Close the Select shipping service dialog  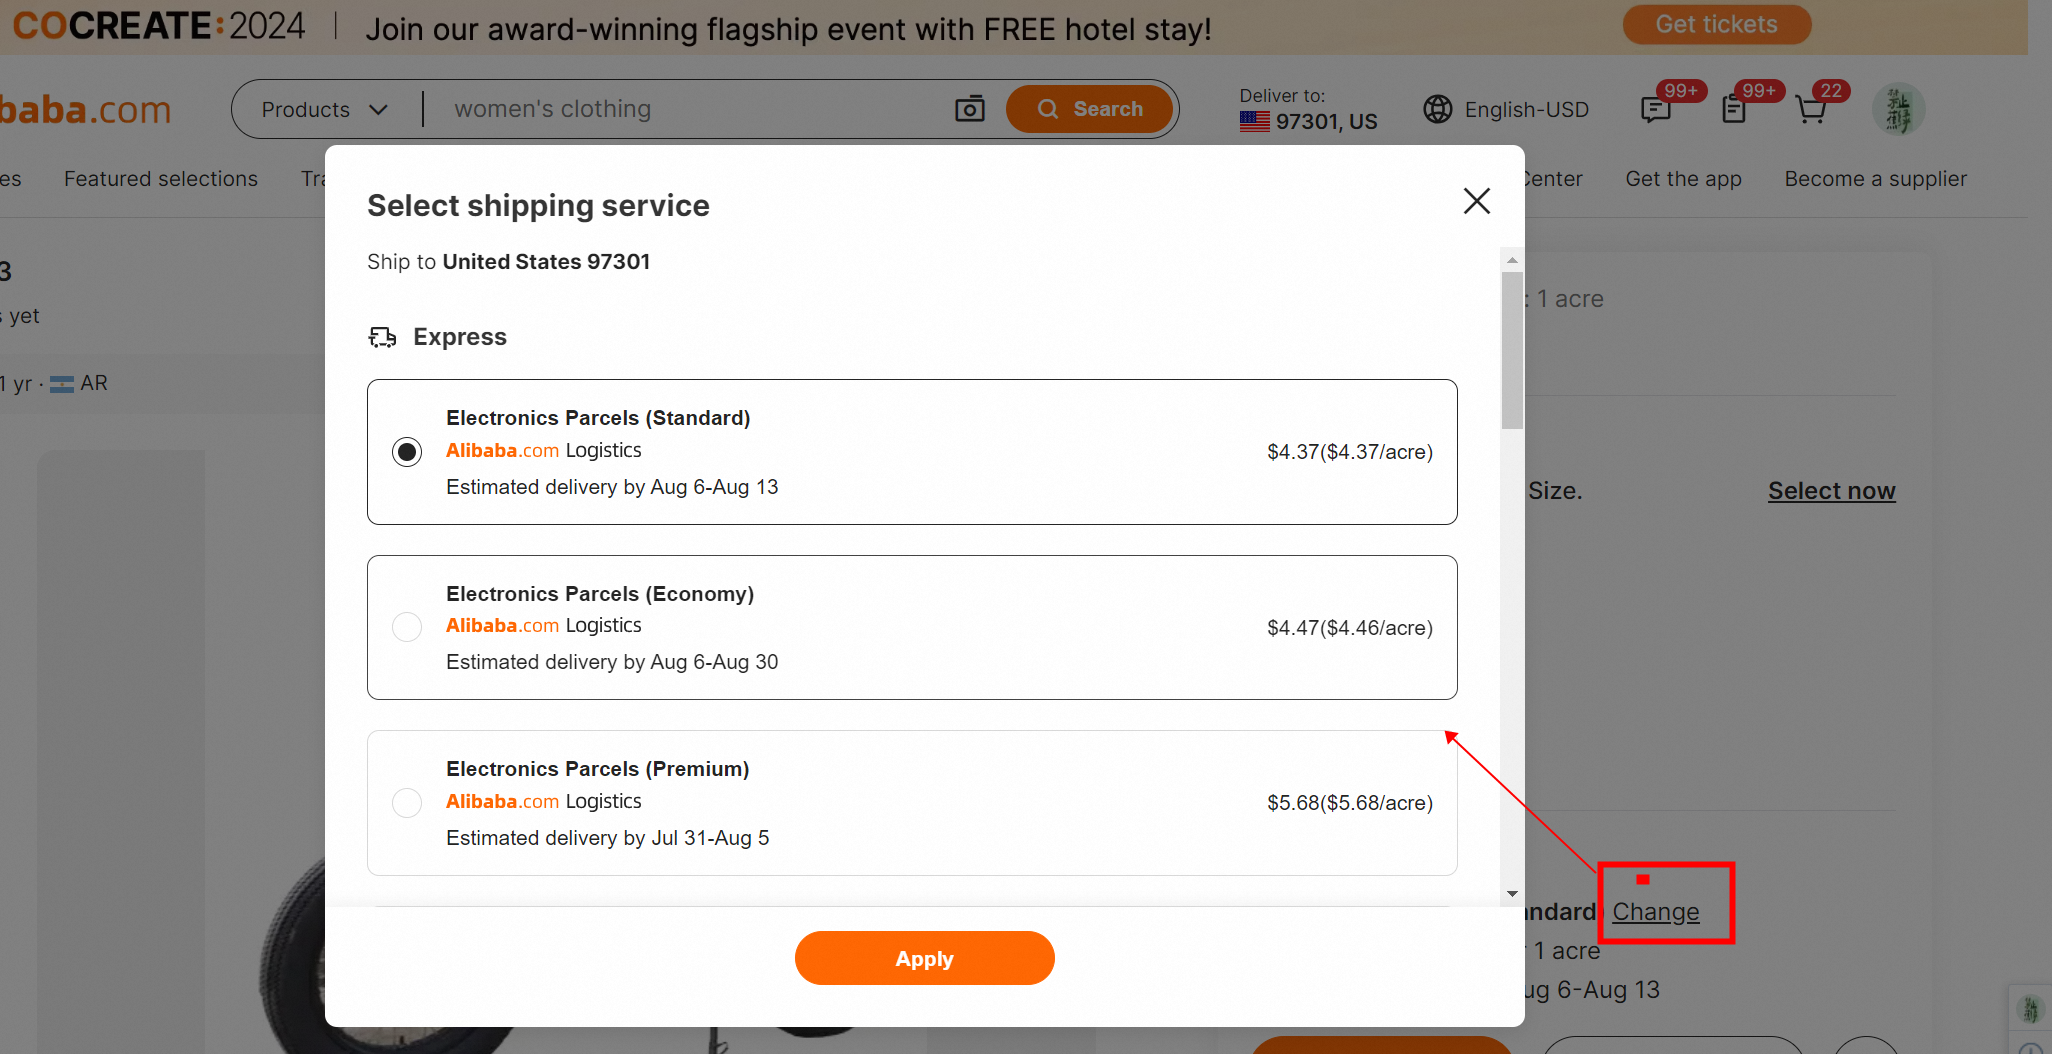coord(1477,201)
